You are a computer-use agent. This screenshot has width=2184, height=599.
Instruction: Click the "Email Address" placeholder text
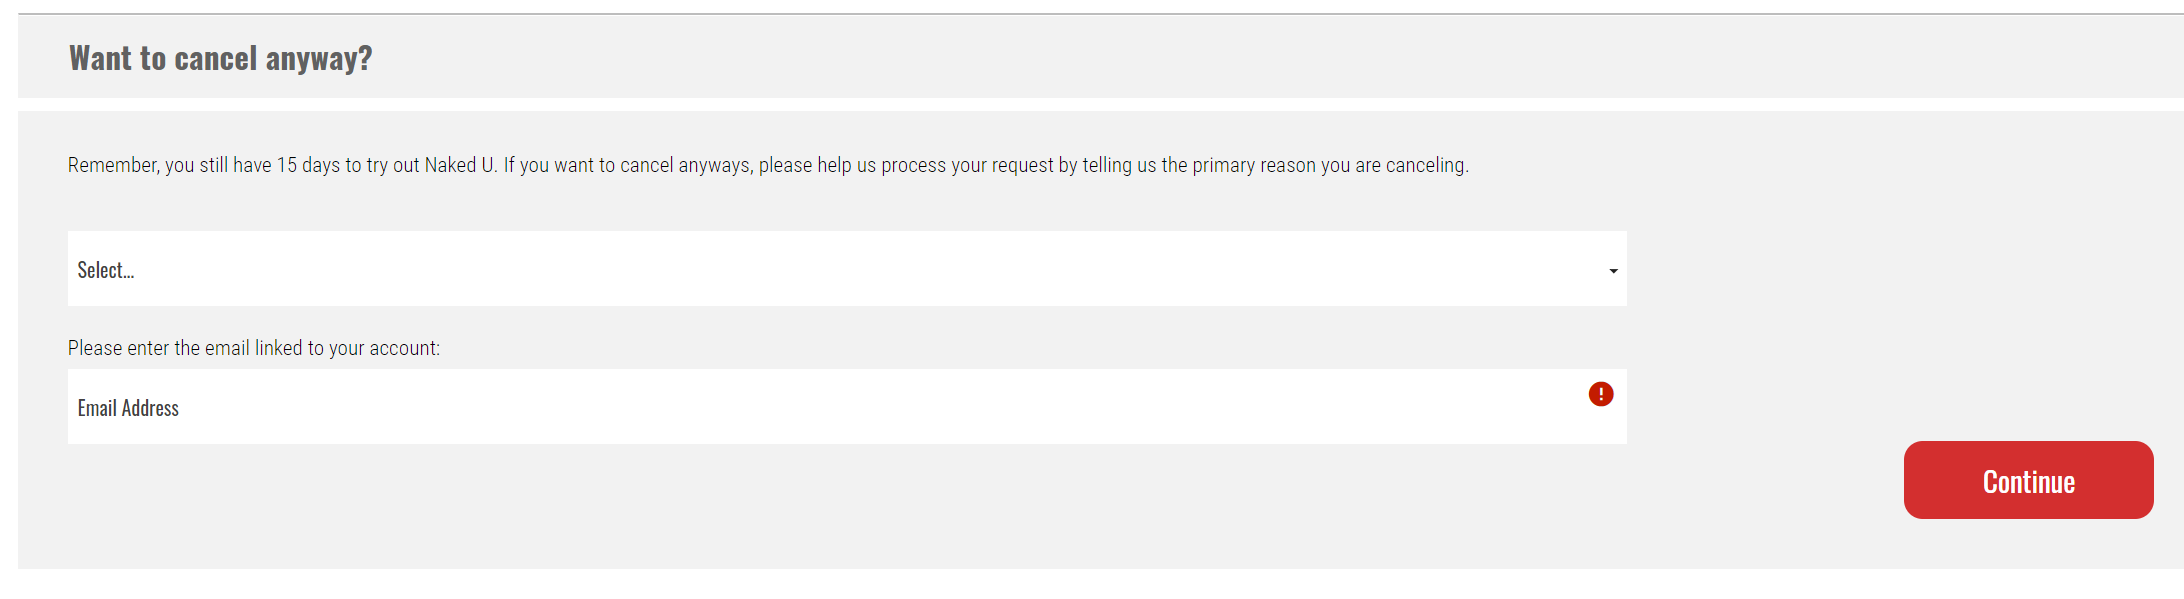click(128, 408)
